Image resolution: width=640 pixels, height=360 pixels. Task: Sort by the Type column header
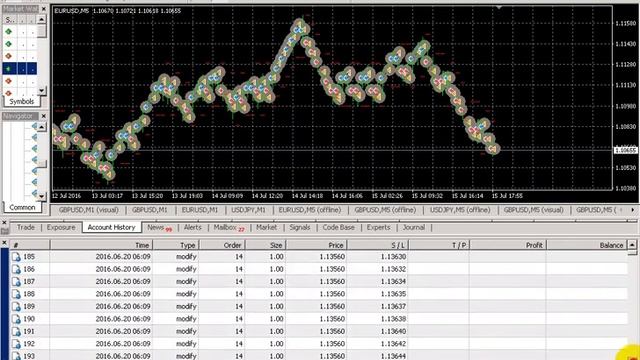[176, 245]
